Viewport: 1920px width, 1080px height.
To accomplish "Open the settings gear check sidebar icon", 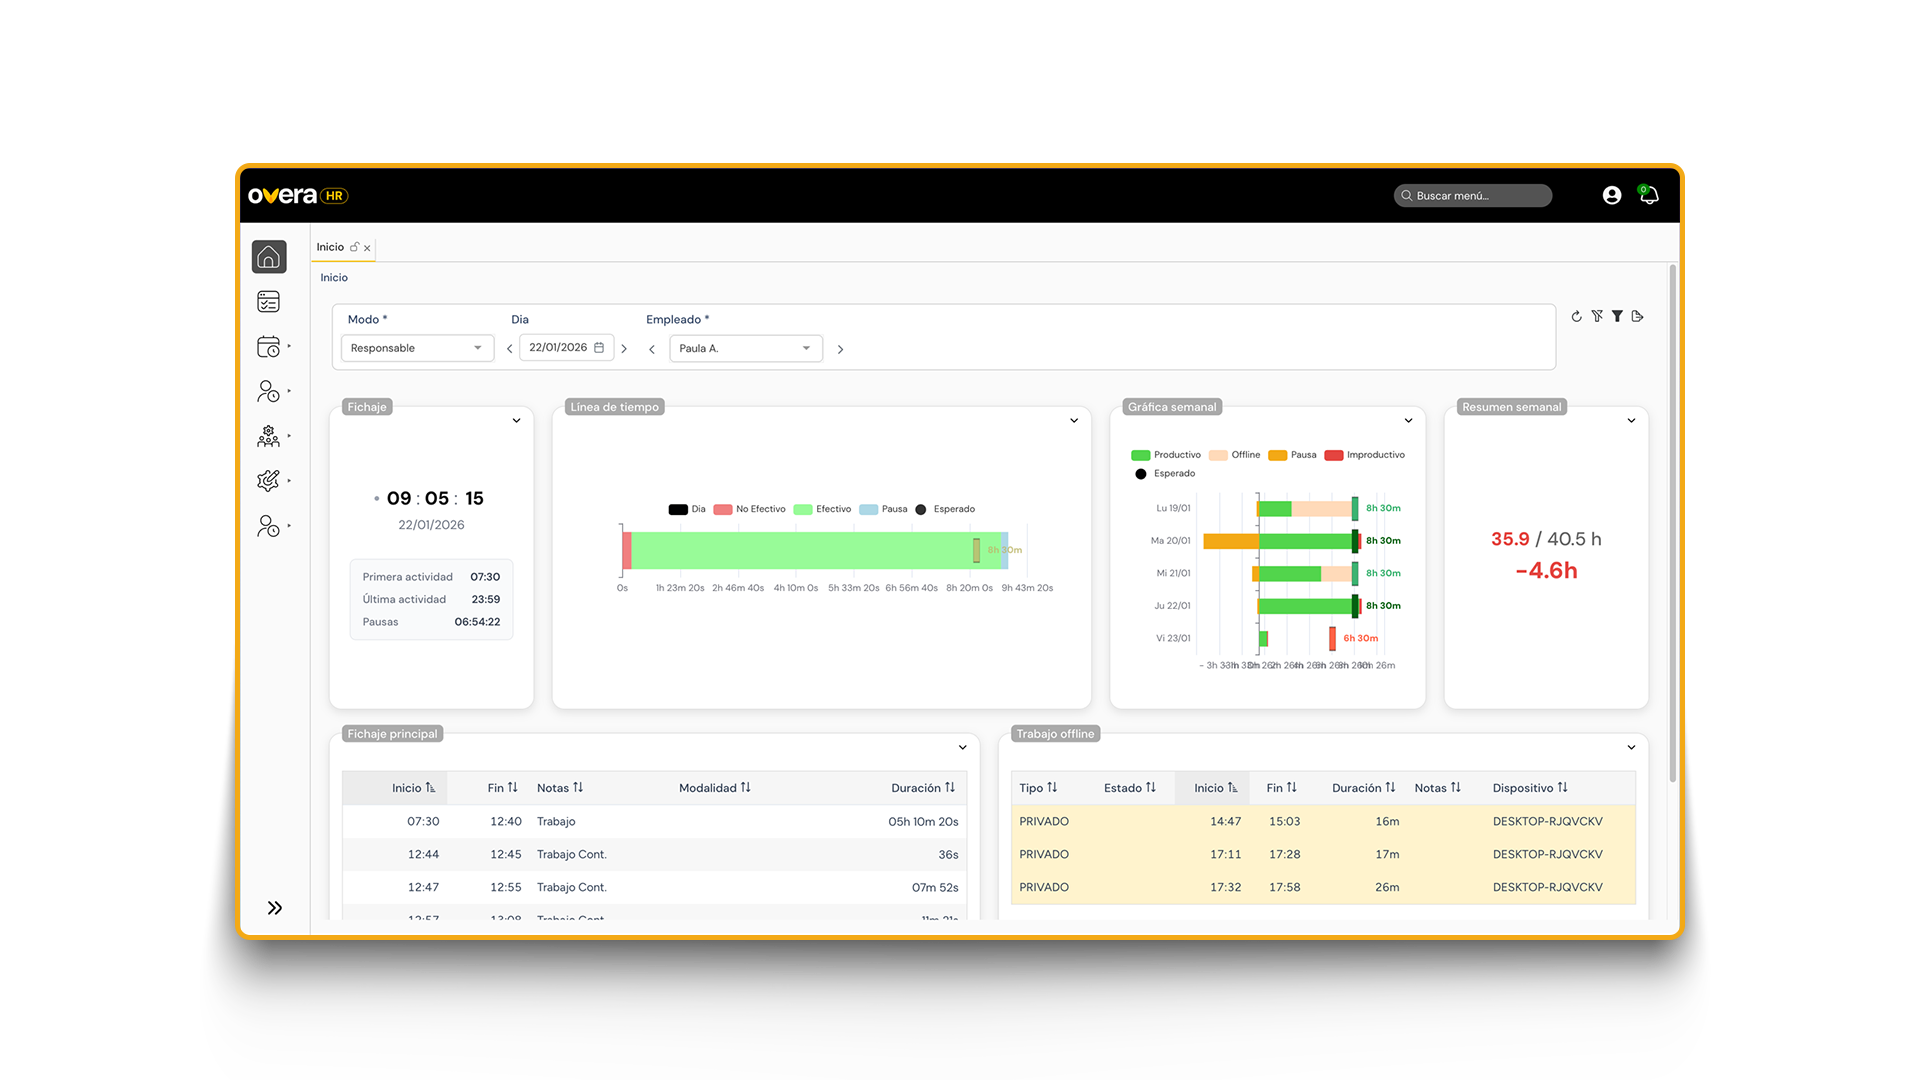I will (268, 481).
